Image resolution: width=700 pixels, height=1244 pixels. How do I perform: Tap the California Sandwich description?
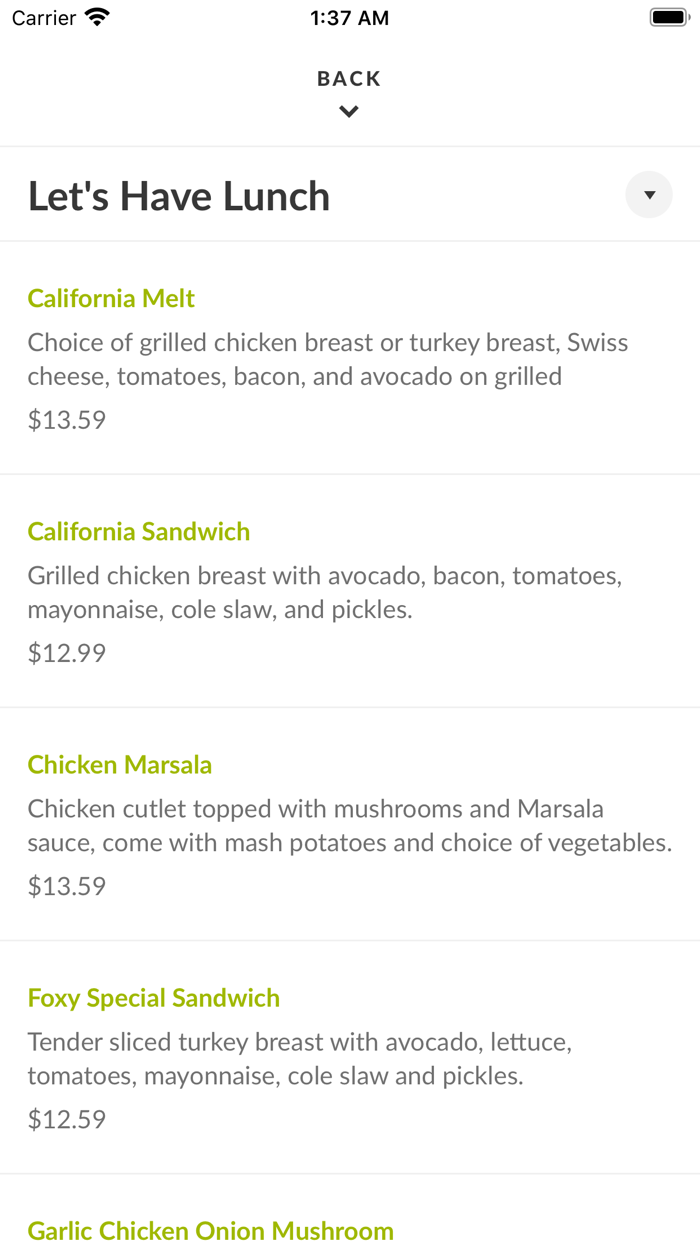point(325,592)
